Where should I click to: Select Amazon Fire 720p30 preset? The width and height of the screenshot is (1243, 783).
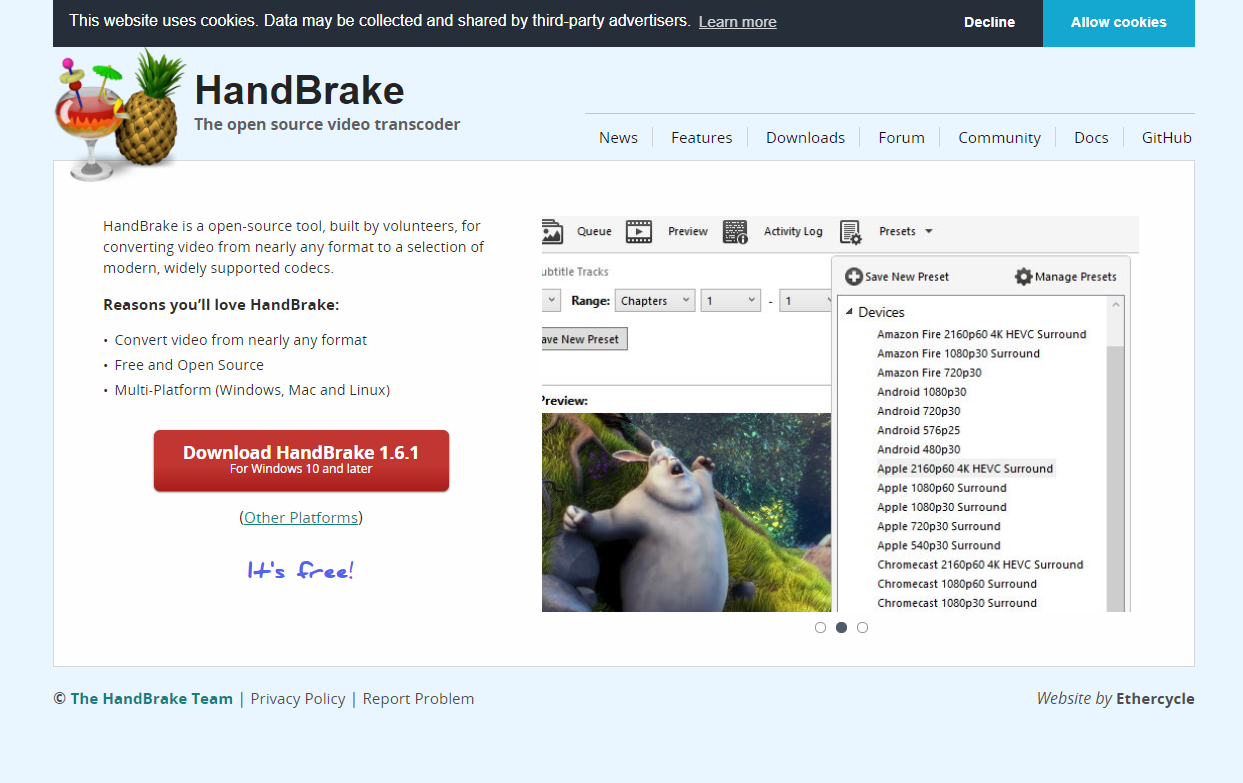(929, 373)
